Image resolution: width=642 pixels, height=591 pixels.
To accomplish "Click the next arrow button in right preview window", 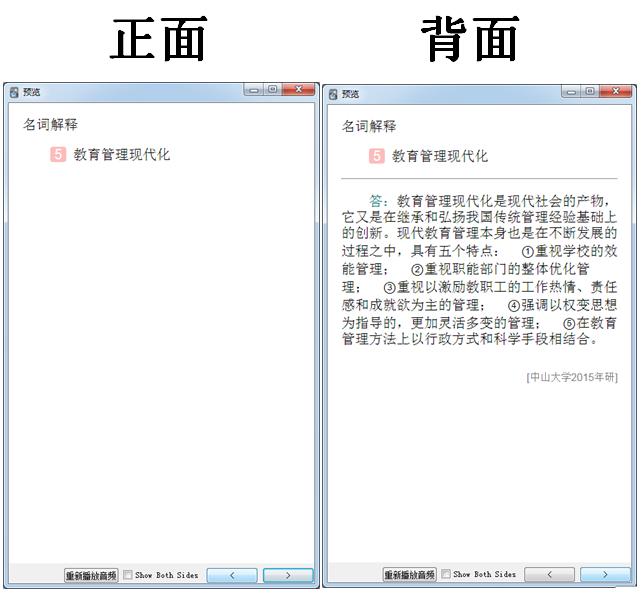I will coord(605,575).
